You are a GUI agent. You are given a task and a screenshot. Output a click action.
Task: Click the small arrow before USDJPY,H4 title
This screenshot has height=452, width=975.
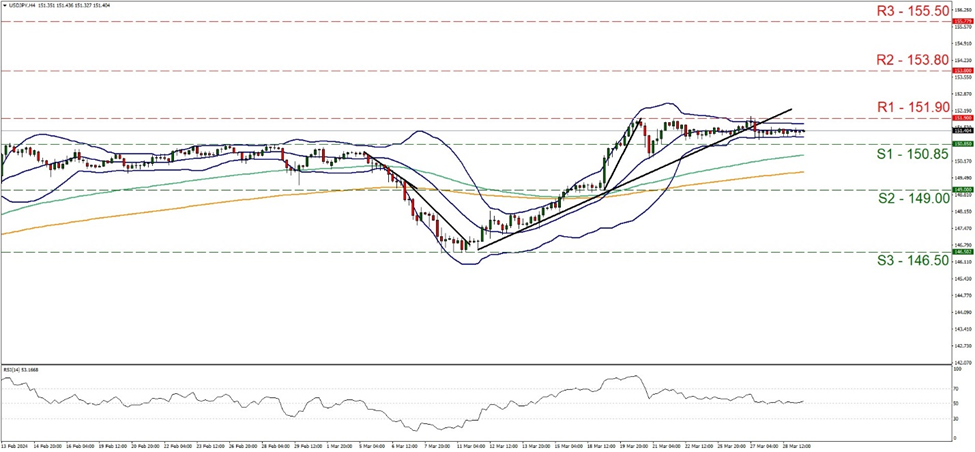click(5, 5)
